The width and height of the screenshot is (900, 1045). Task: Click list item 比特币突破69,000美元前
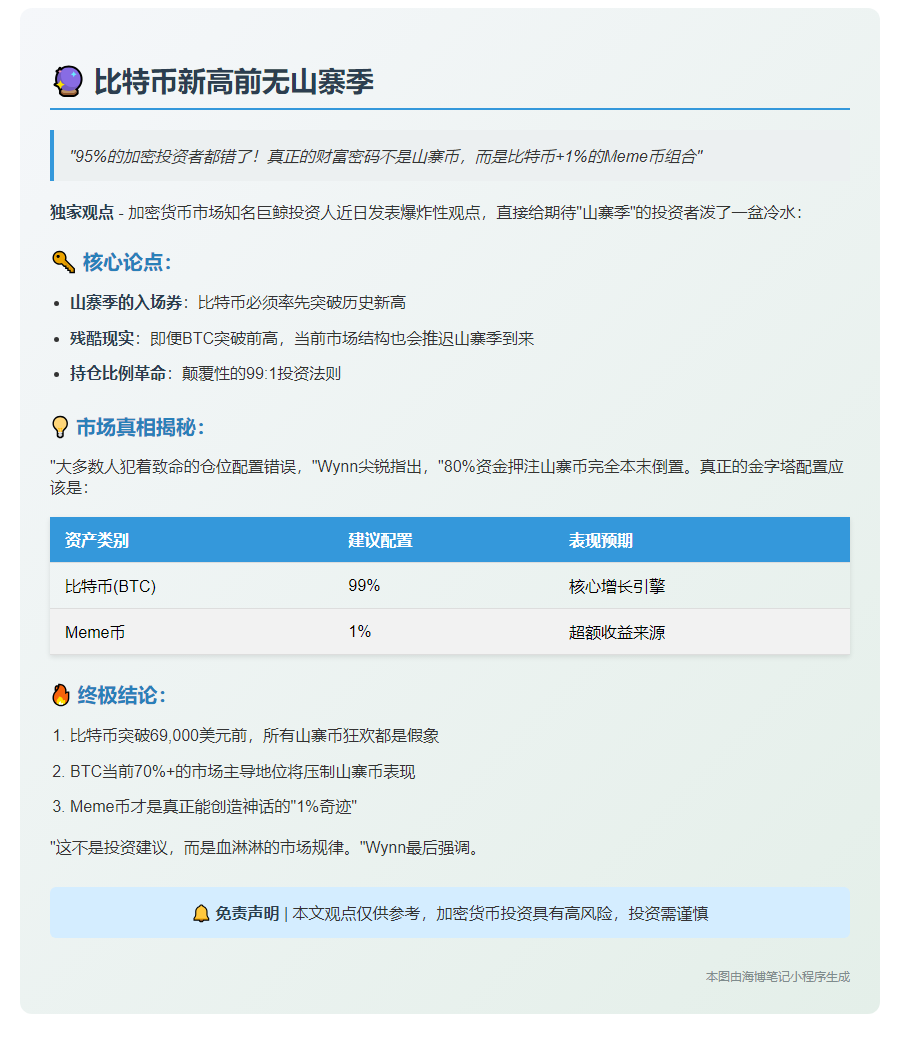[x=254, y=736]
